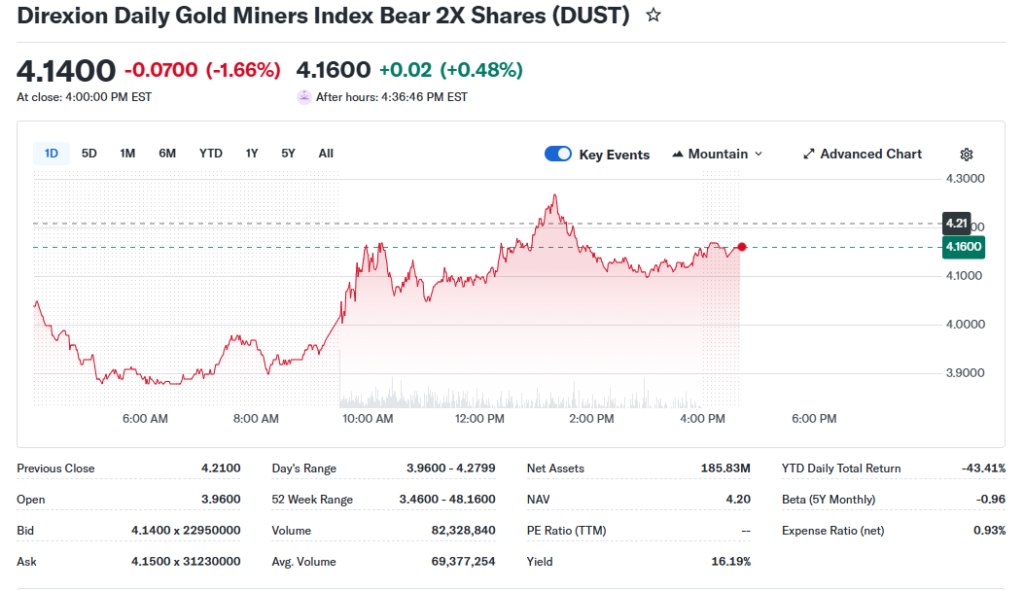Show the All time range
The width and height of the screenshot is (1024, 590).
pos(326,153)
